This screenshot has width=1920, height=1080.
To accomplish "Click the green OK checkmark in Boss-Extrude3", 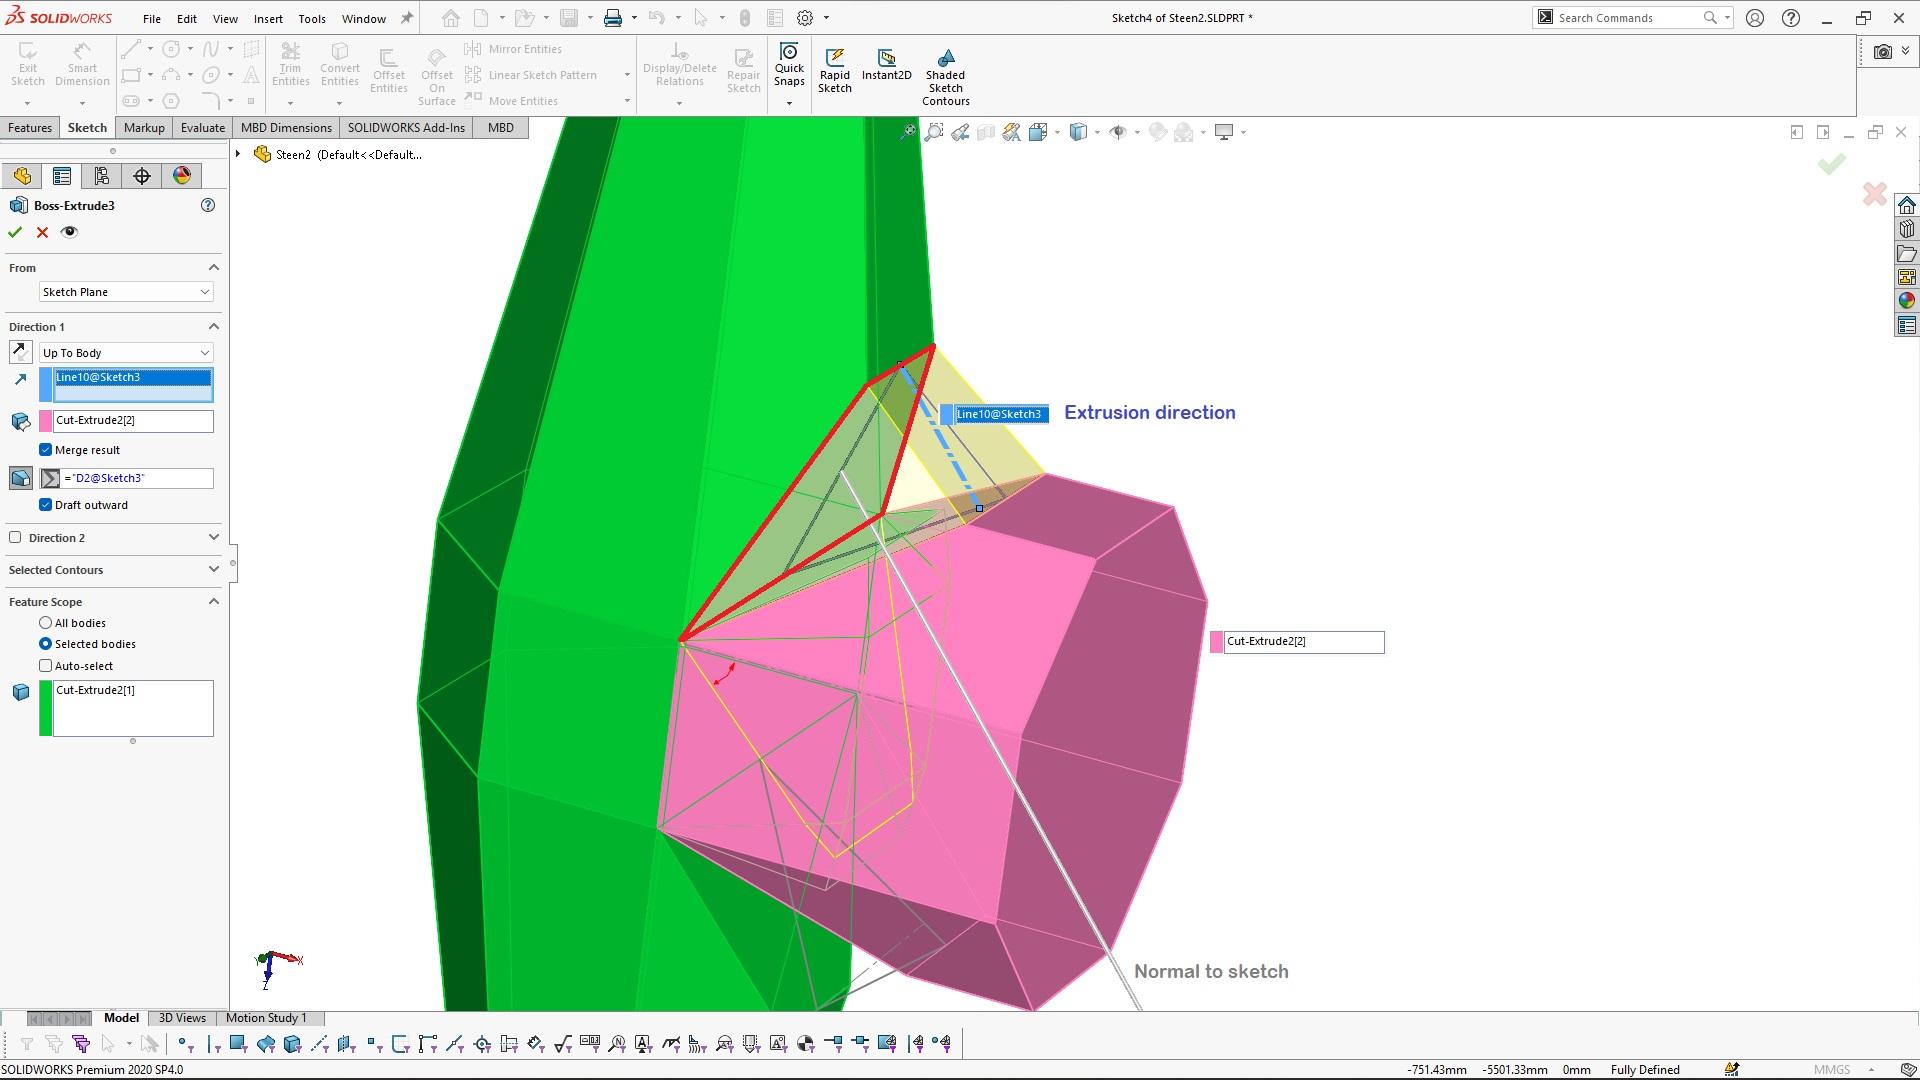I will [x=15, y=232].
